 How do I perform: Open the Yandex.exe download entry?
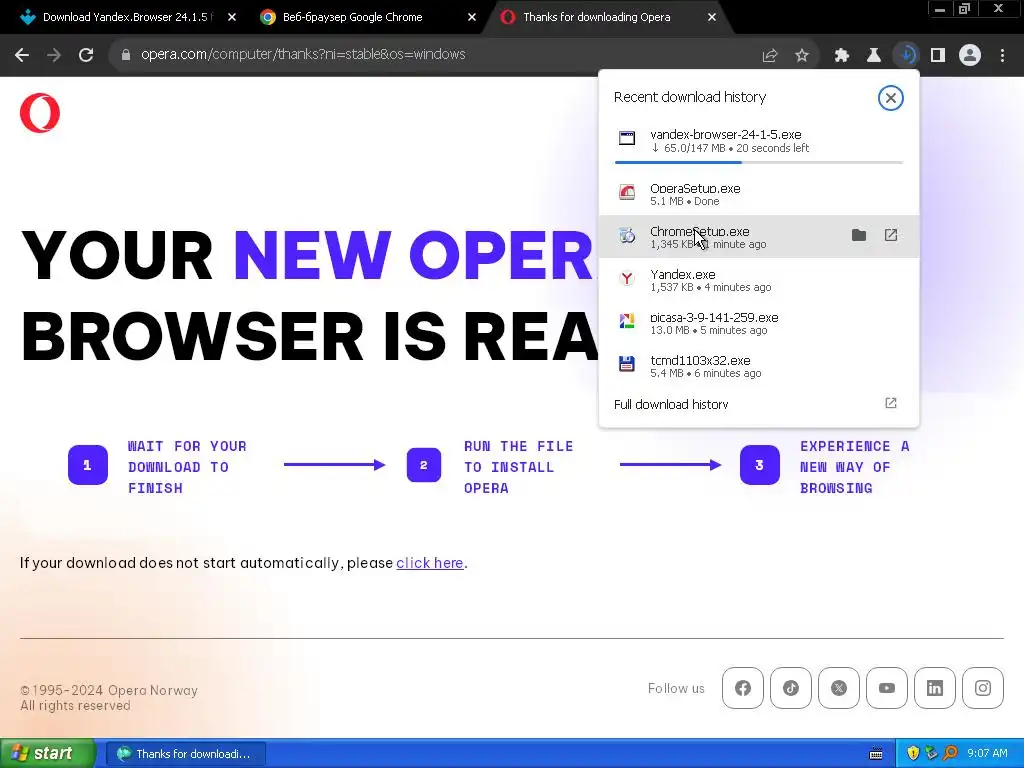click(759, 280)
